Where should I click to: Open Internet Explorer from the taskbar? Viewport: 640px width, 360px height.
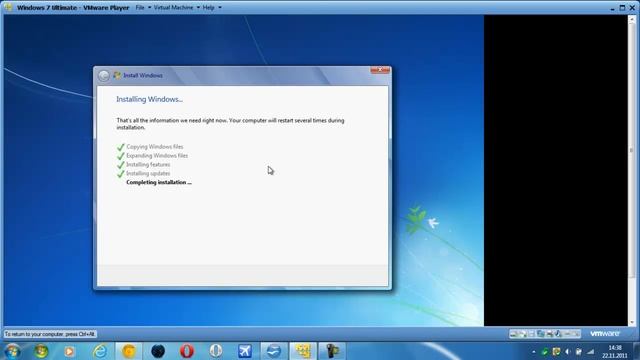point(100,351)
